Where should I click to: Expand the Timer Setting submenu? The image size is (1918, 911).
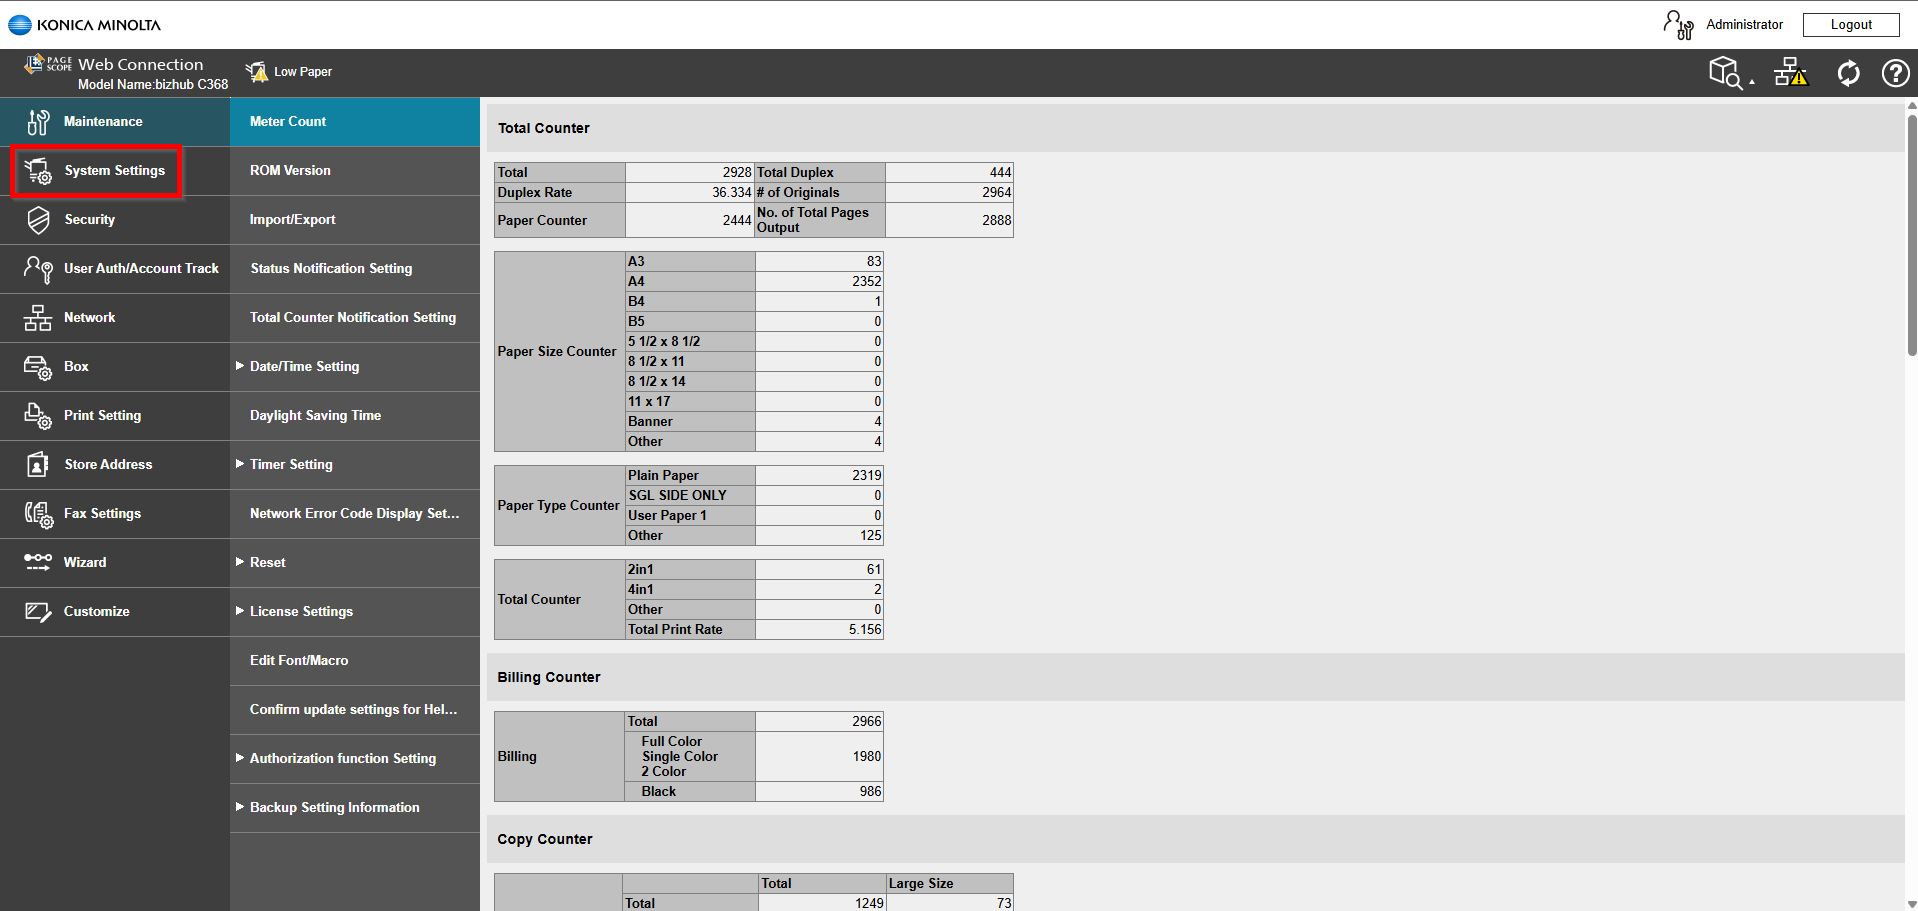pos(240,464)
